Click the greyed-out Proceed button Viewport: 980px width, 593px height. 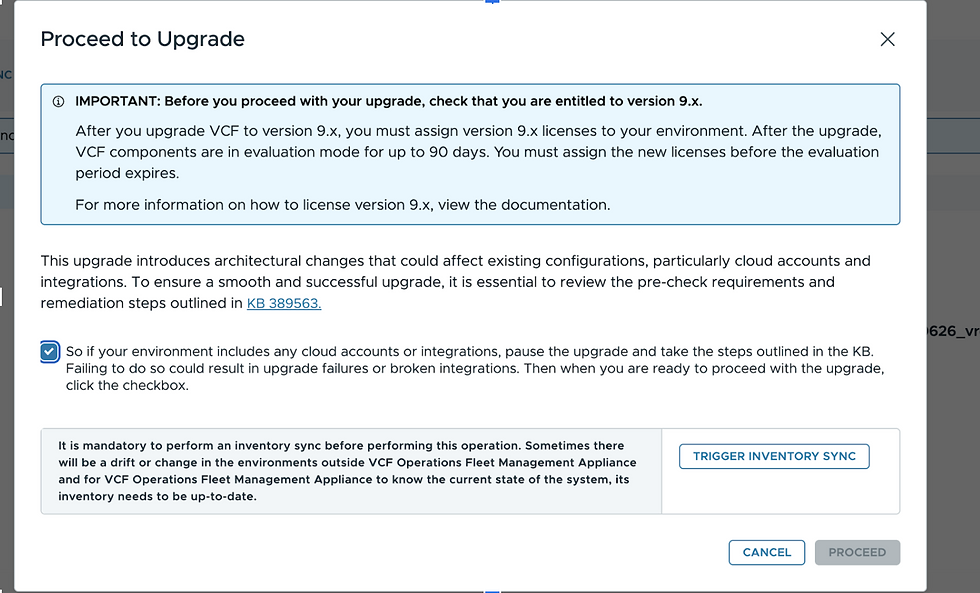(x=857, y=552)
